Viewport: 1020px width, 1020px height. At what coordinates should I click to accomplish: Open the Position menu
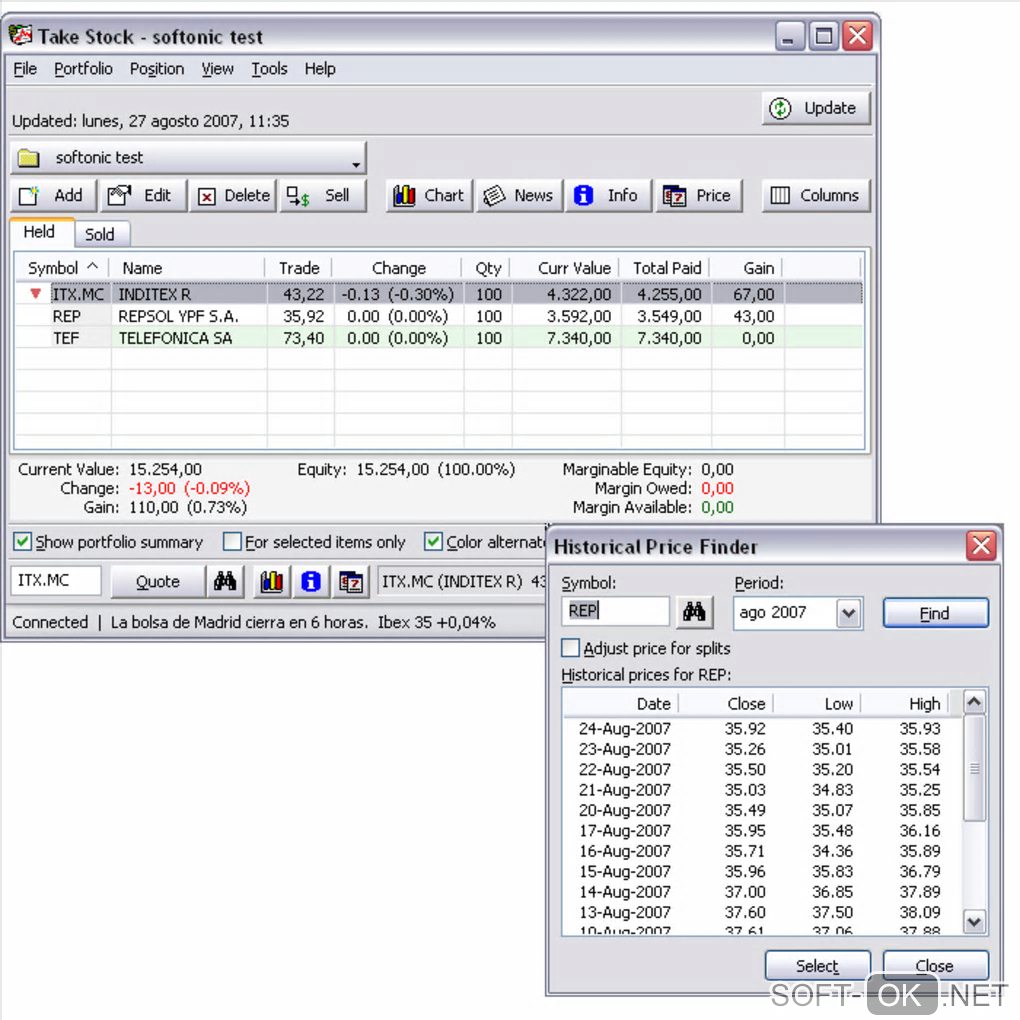[157, 68]
